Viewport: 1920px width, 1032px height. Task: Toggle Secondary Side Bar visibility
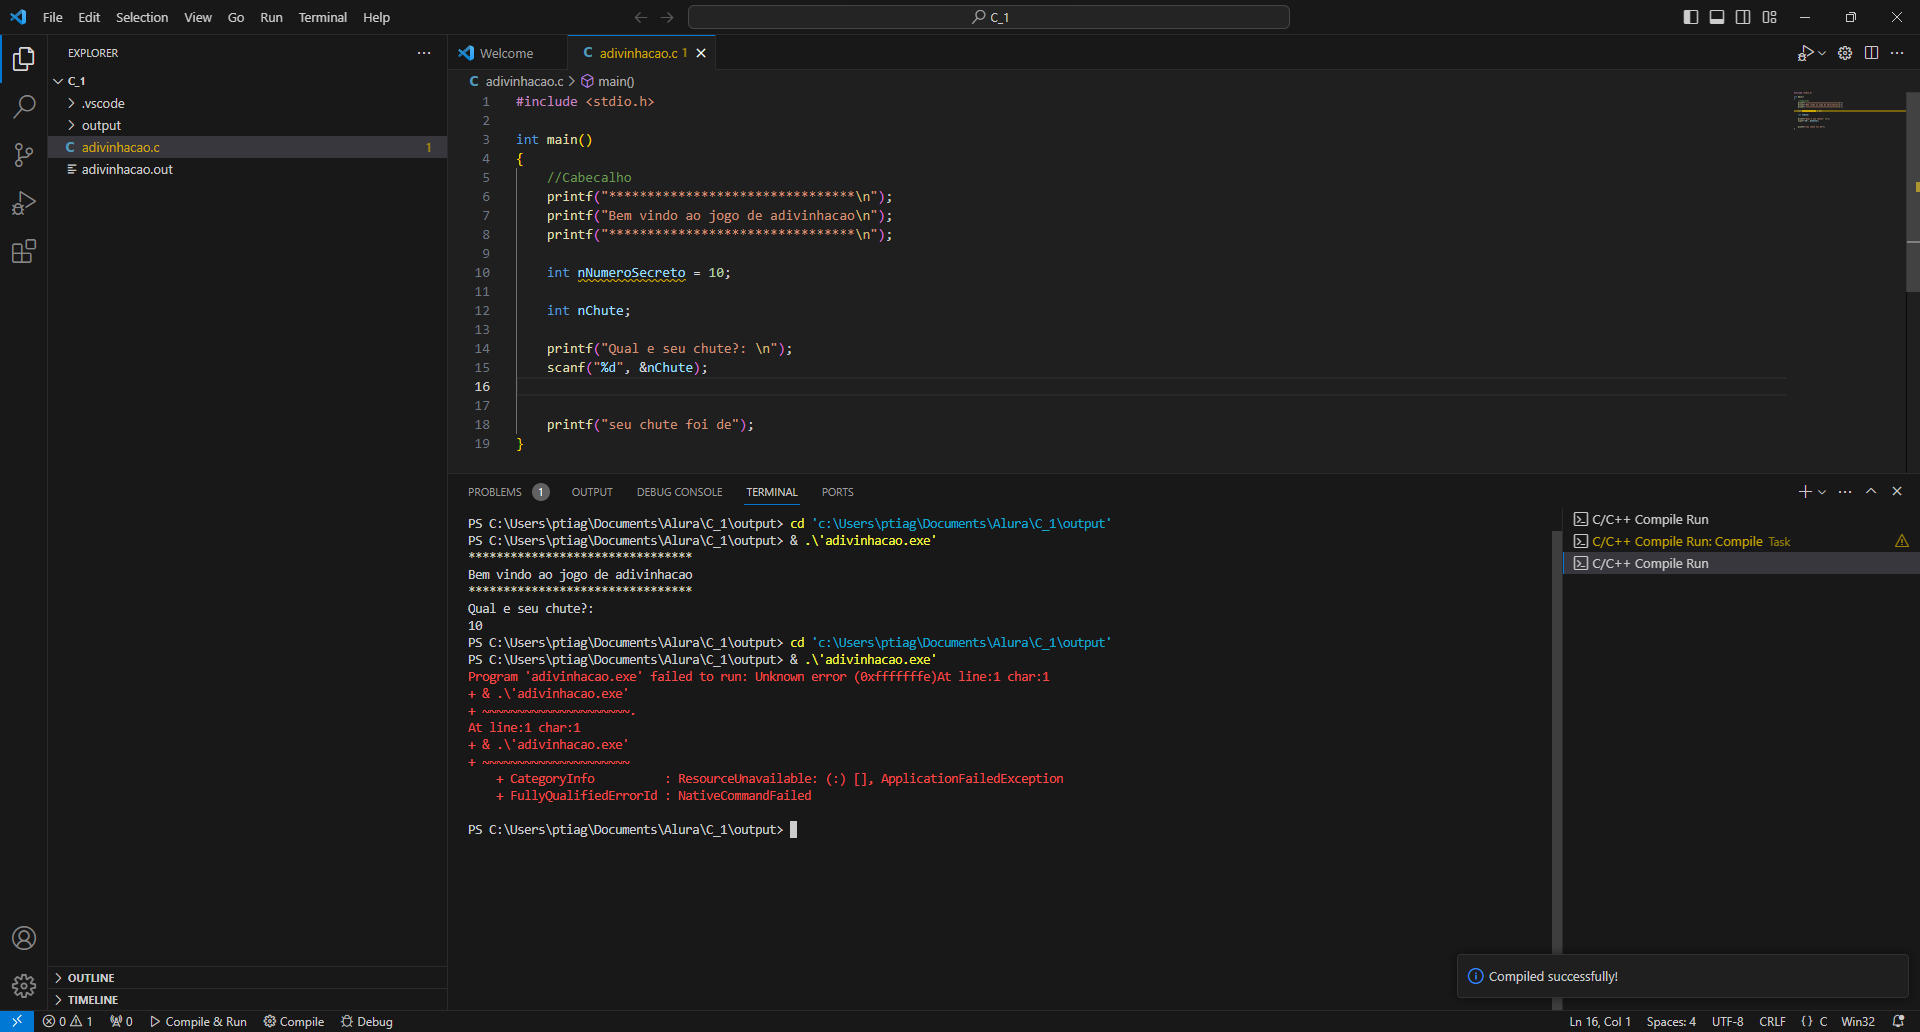click(1743, 17)
